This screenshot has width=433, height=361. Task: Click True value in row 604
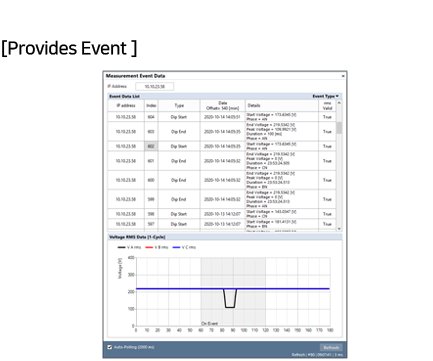pos(327,117)
